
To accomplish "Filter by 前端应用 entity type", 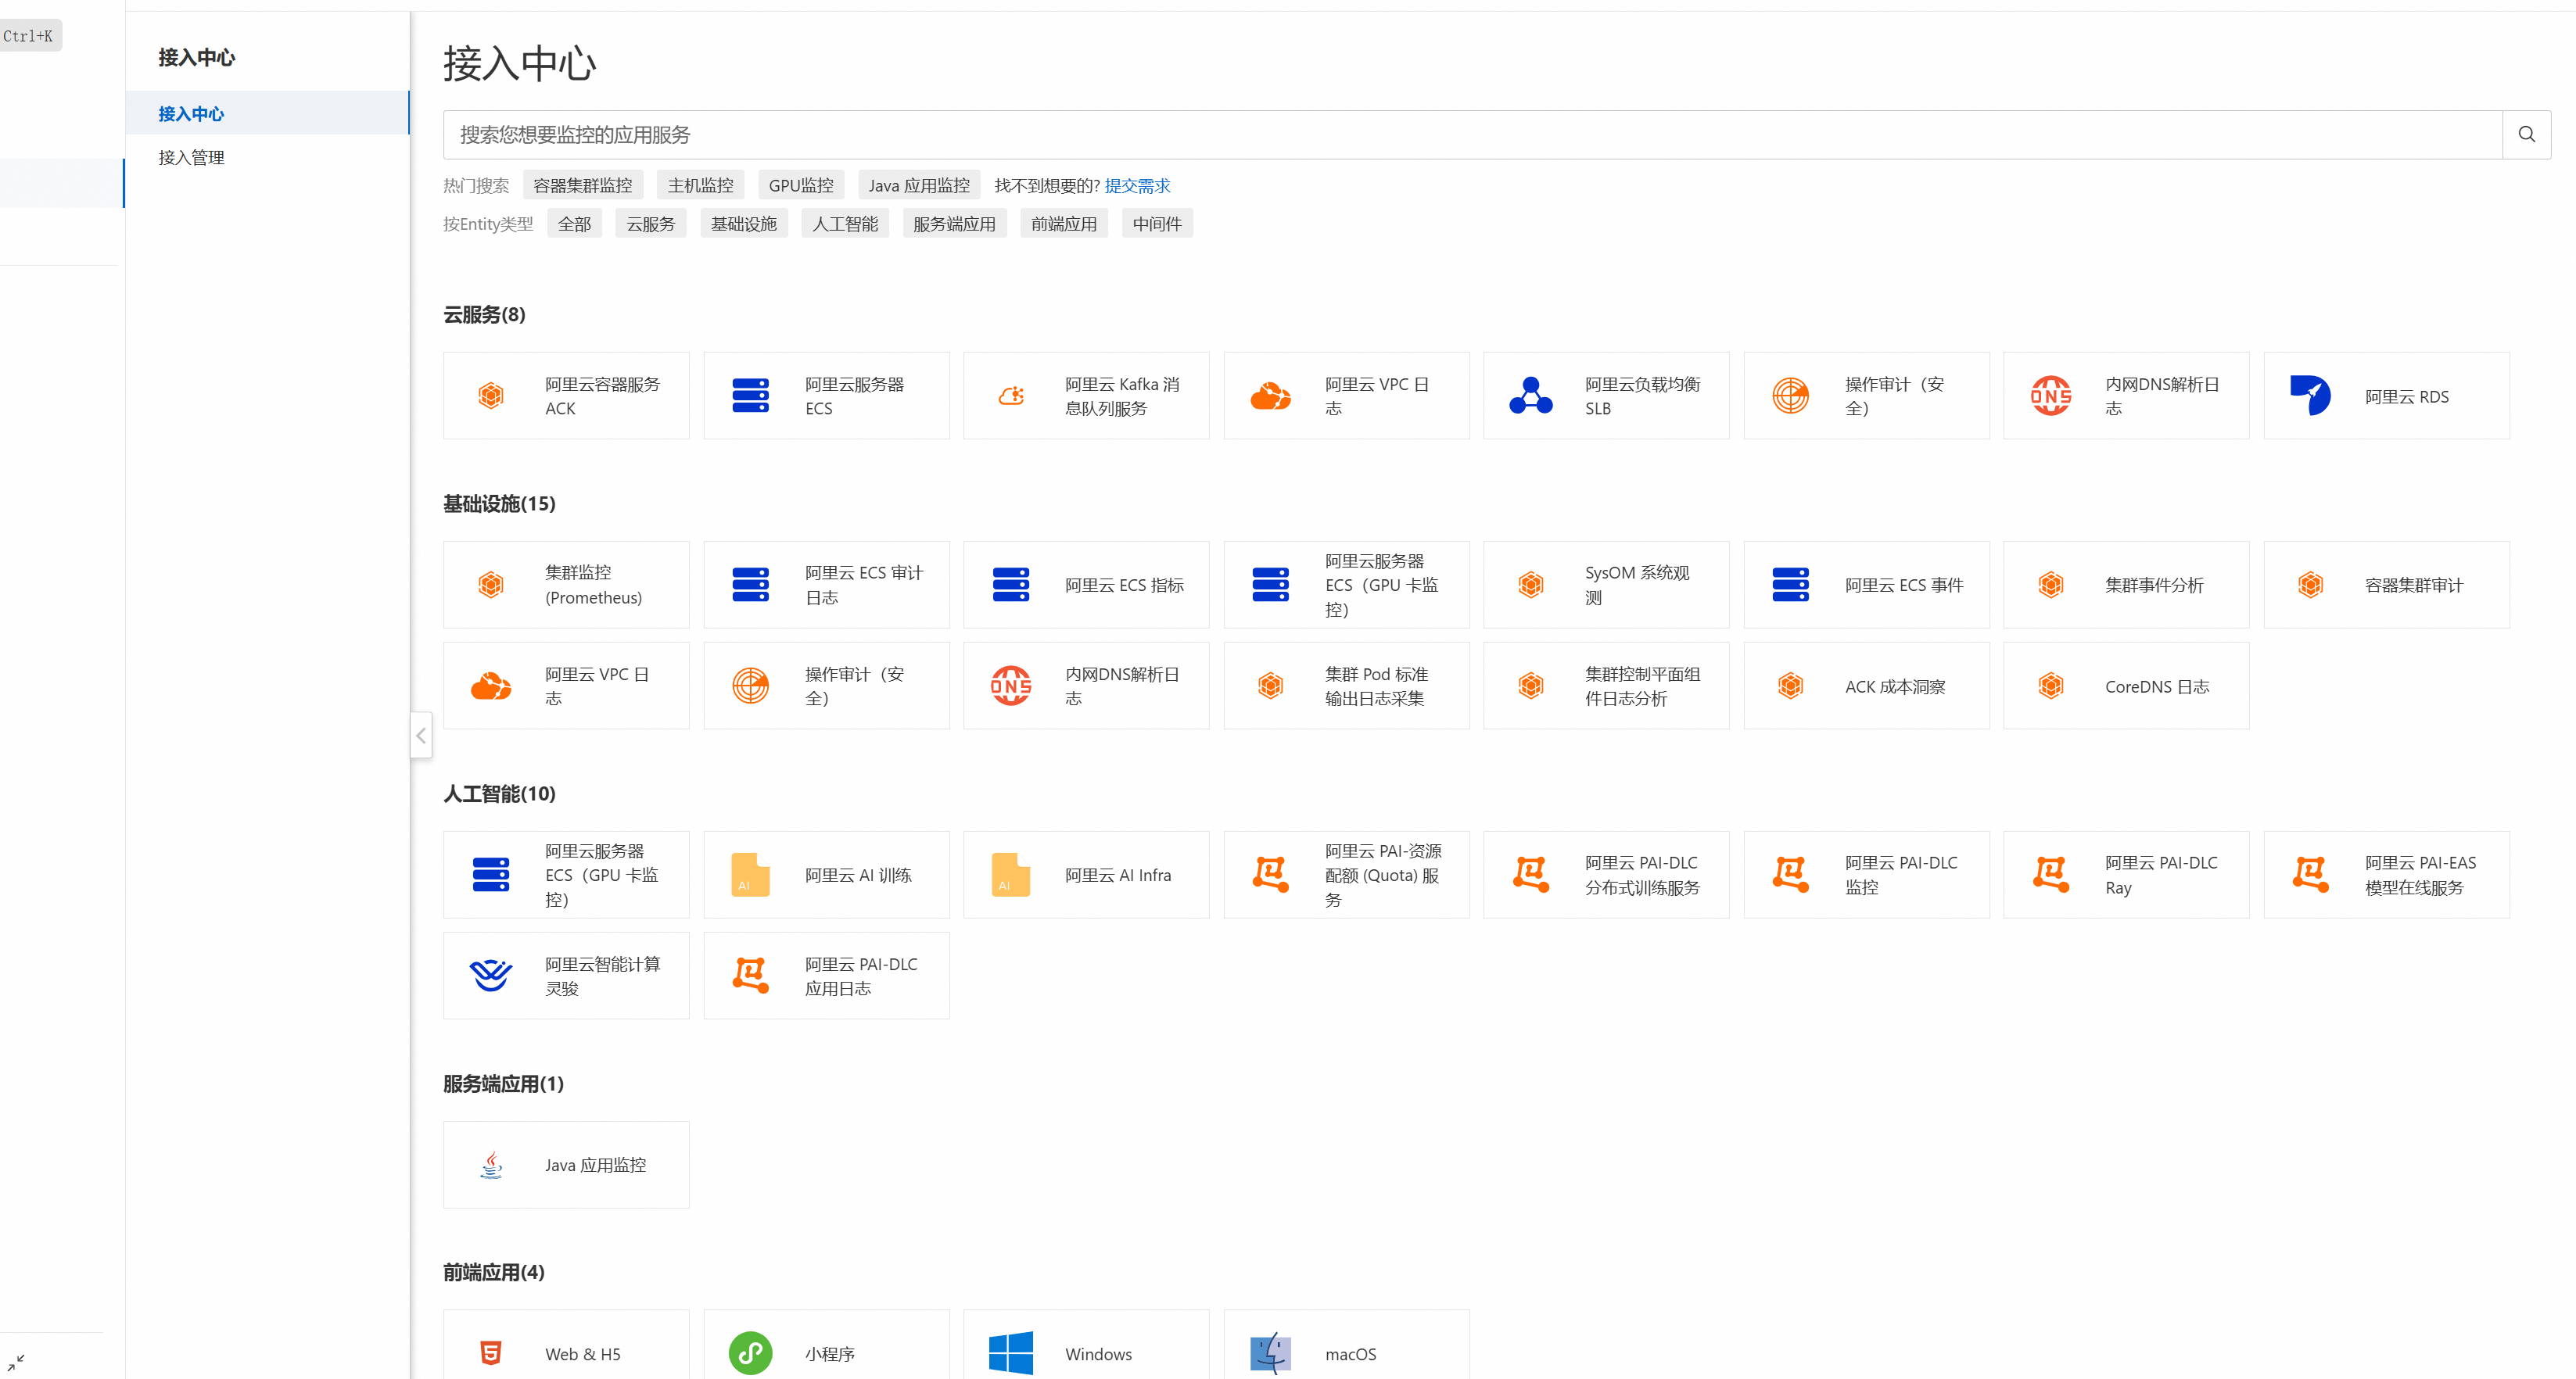I will coord(1064,224).
